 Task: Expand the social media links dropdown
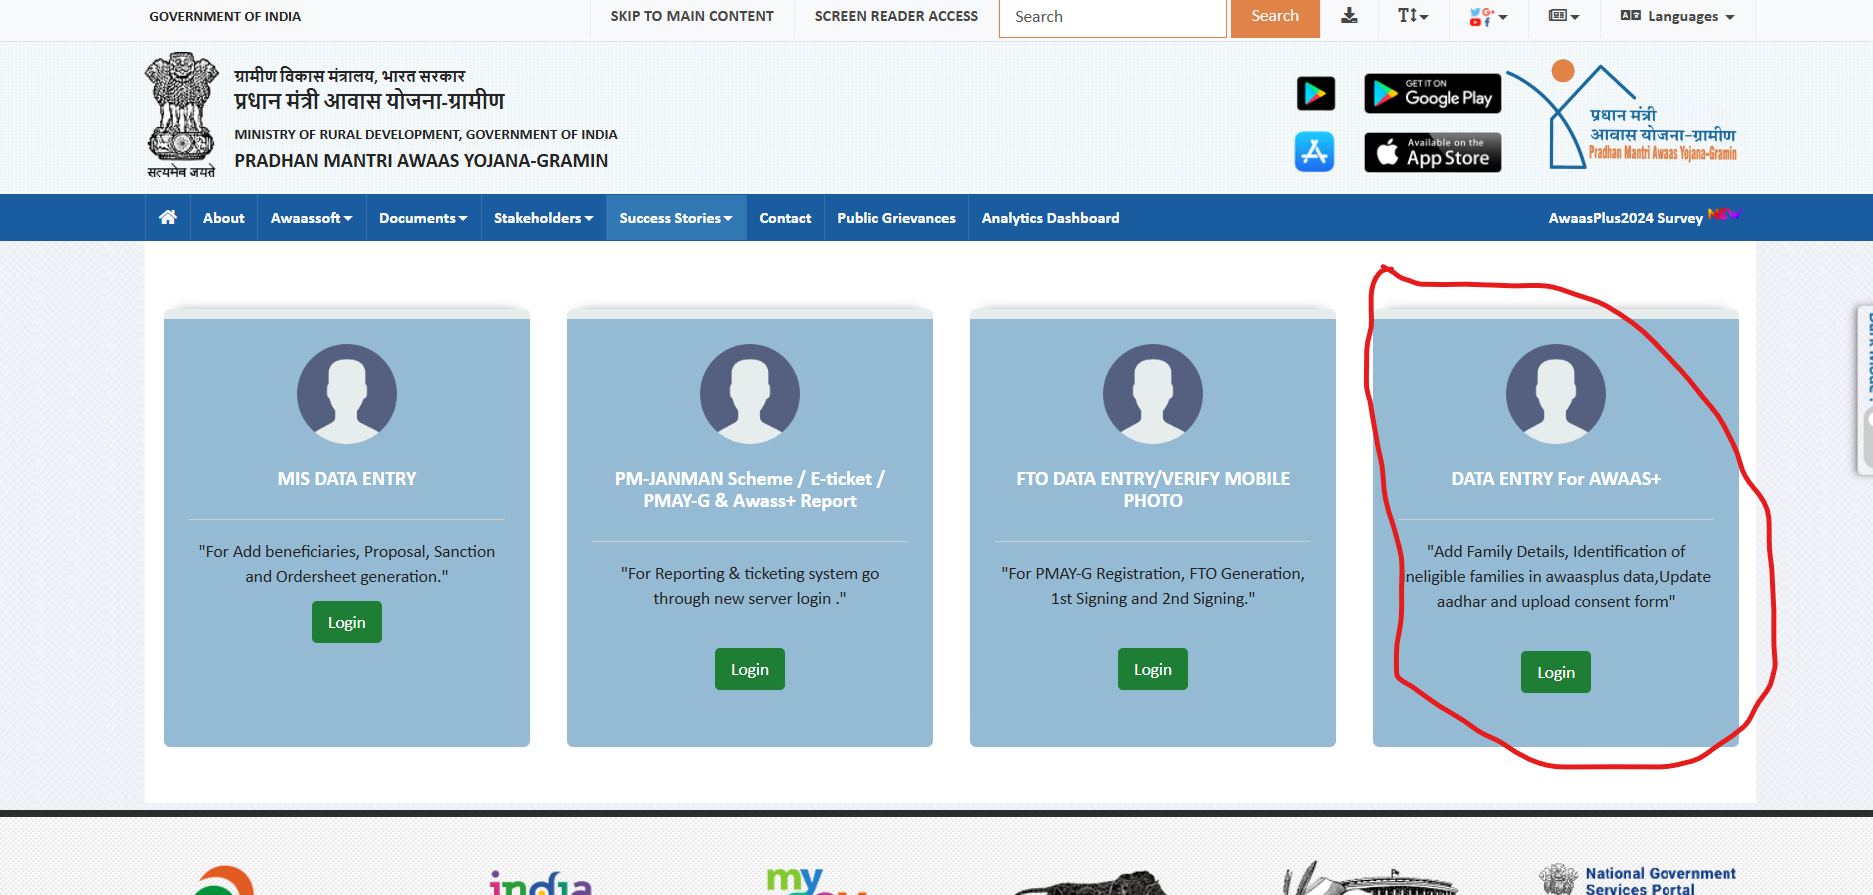click(1487, 16)
